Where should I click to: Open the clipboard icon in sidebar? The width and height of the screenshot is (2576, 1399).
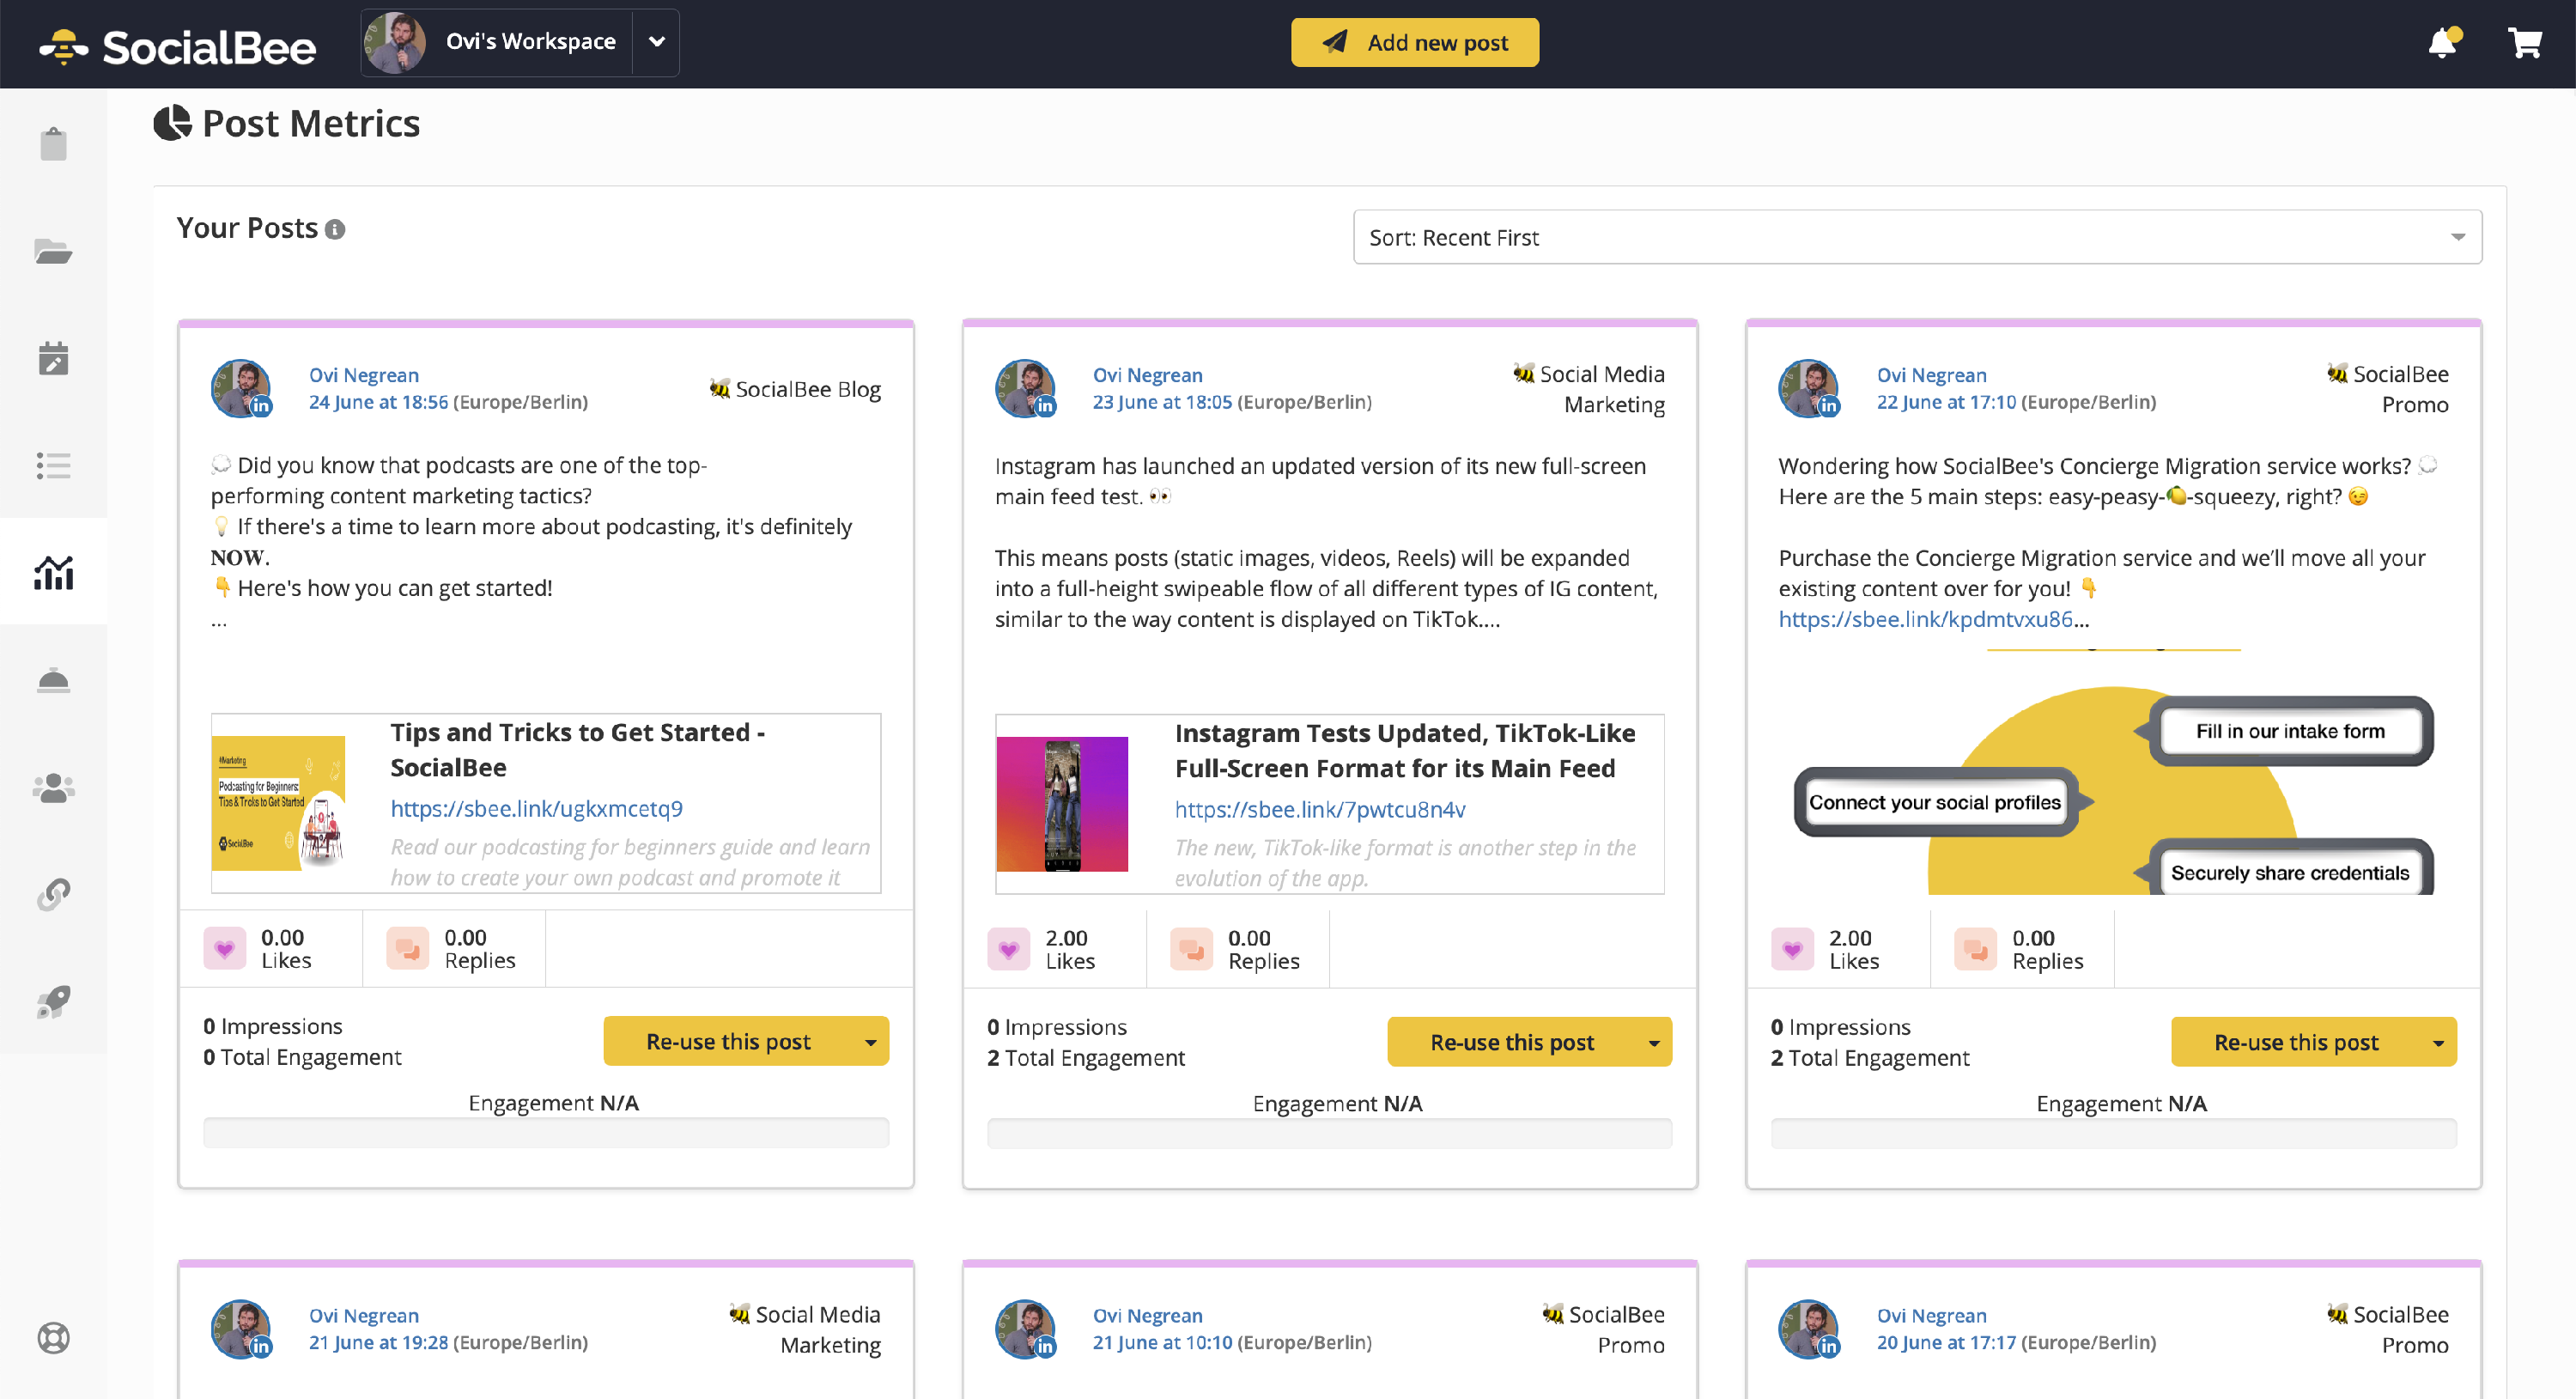click(x=53, y=144)
